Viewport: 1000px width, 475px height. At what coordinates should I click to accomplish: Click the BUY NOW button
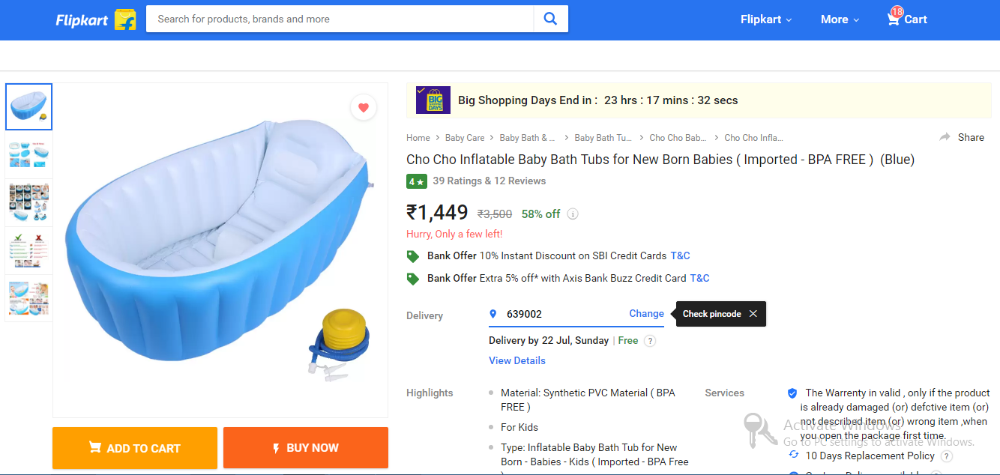(305, 448)
